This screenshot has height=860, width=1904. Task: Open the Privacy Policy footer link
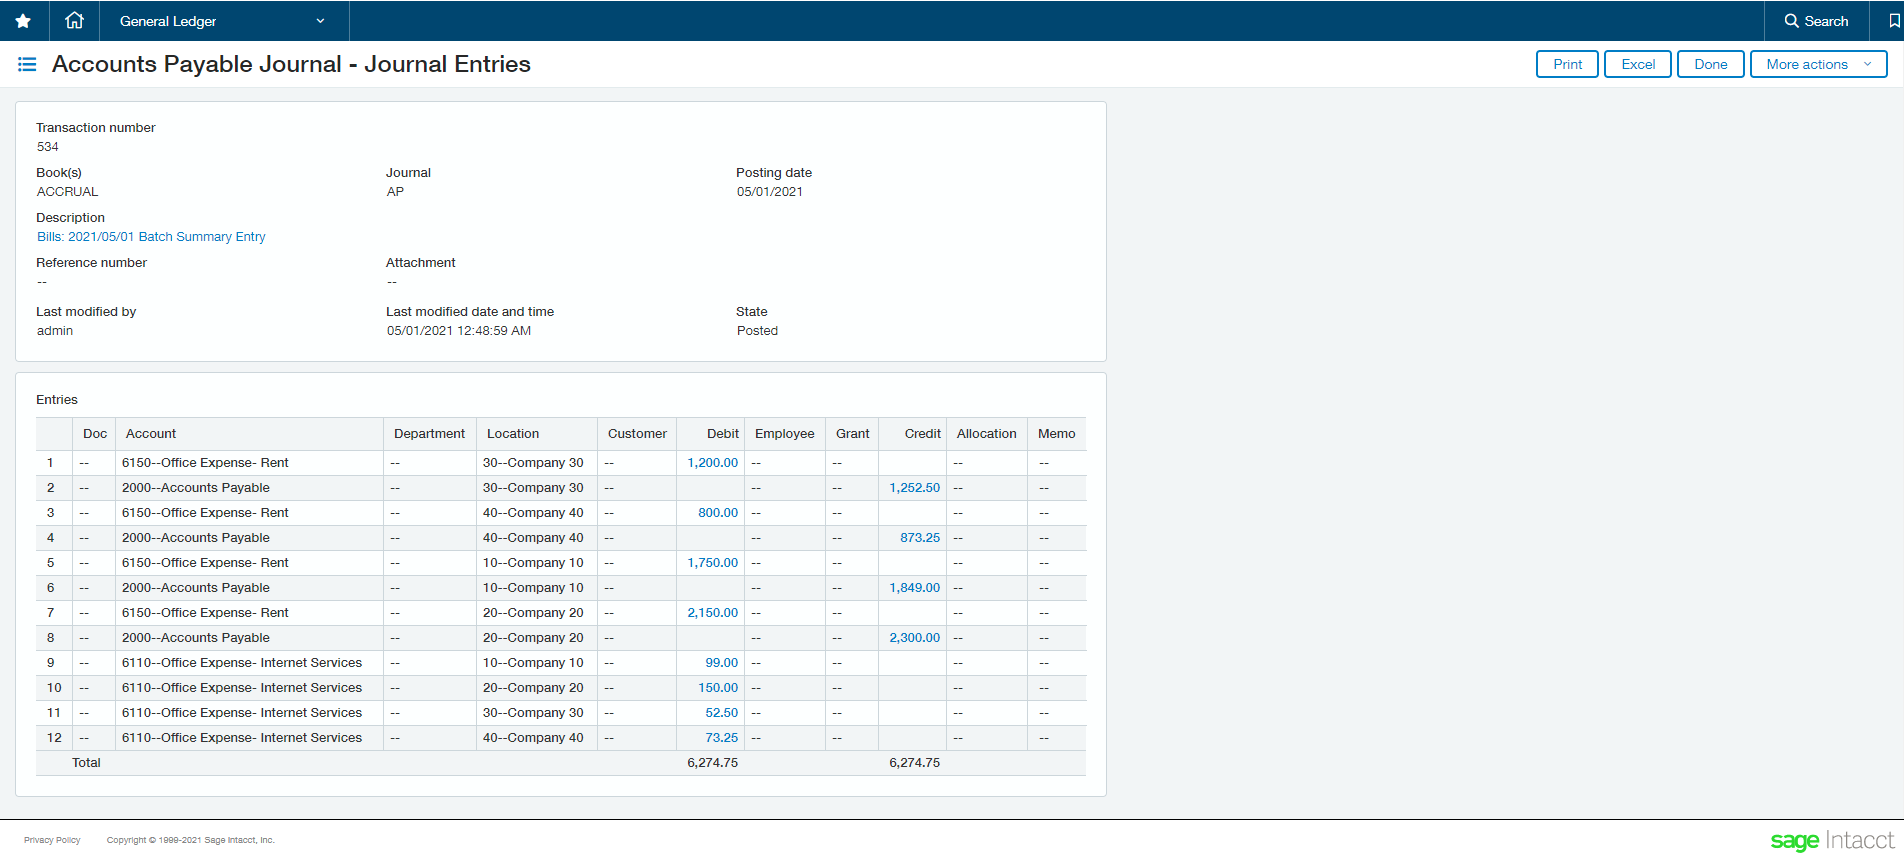pos(52,840)
